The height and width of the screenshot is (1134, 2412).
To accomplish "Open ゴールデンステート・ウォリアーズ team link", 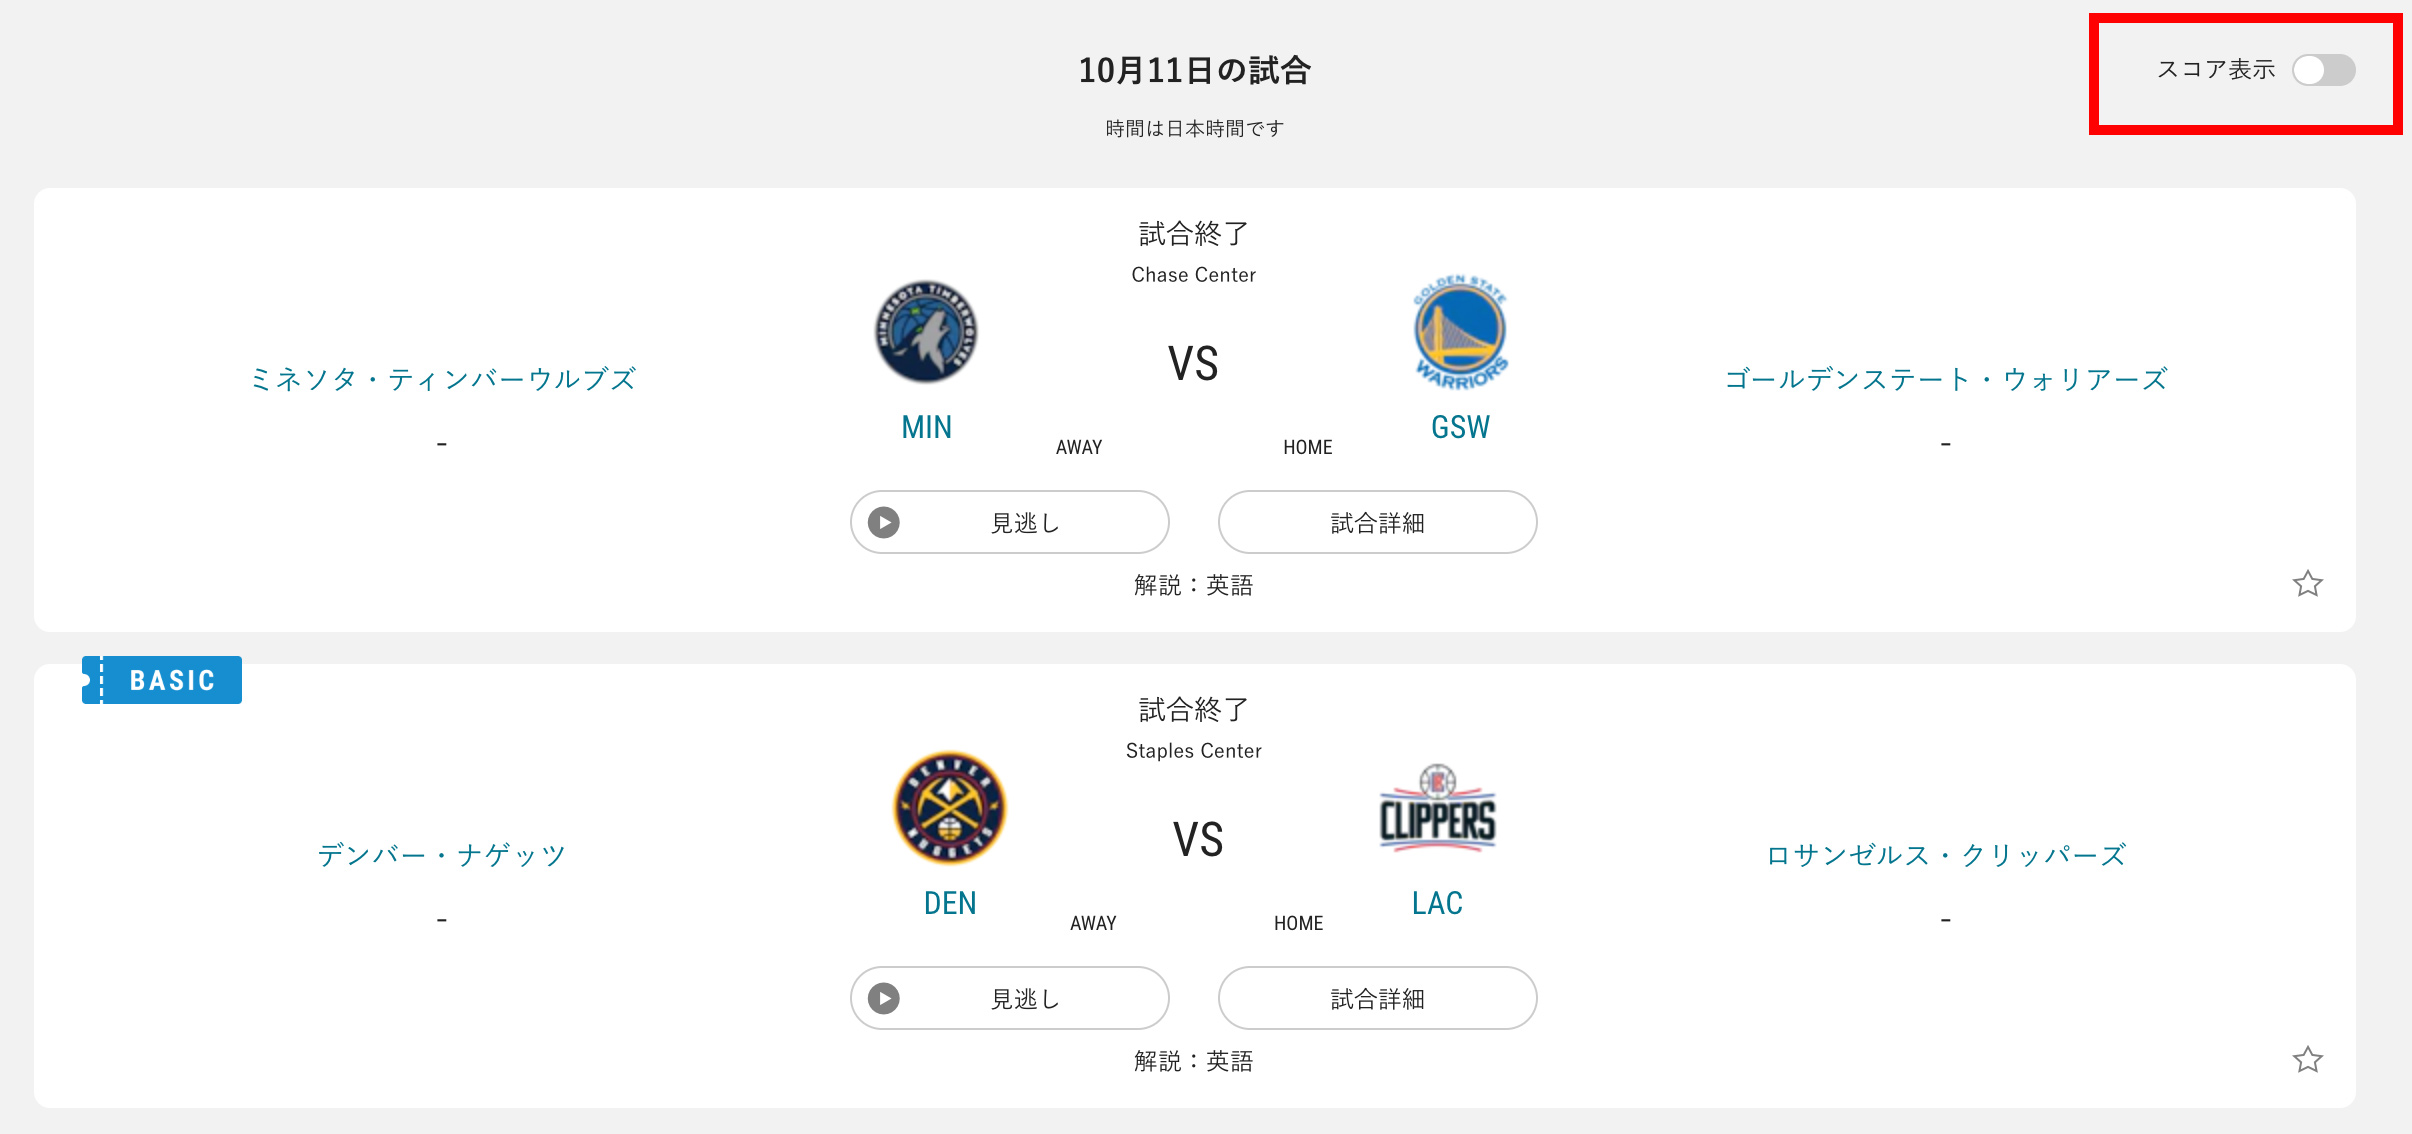I will point(1946,379).
